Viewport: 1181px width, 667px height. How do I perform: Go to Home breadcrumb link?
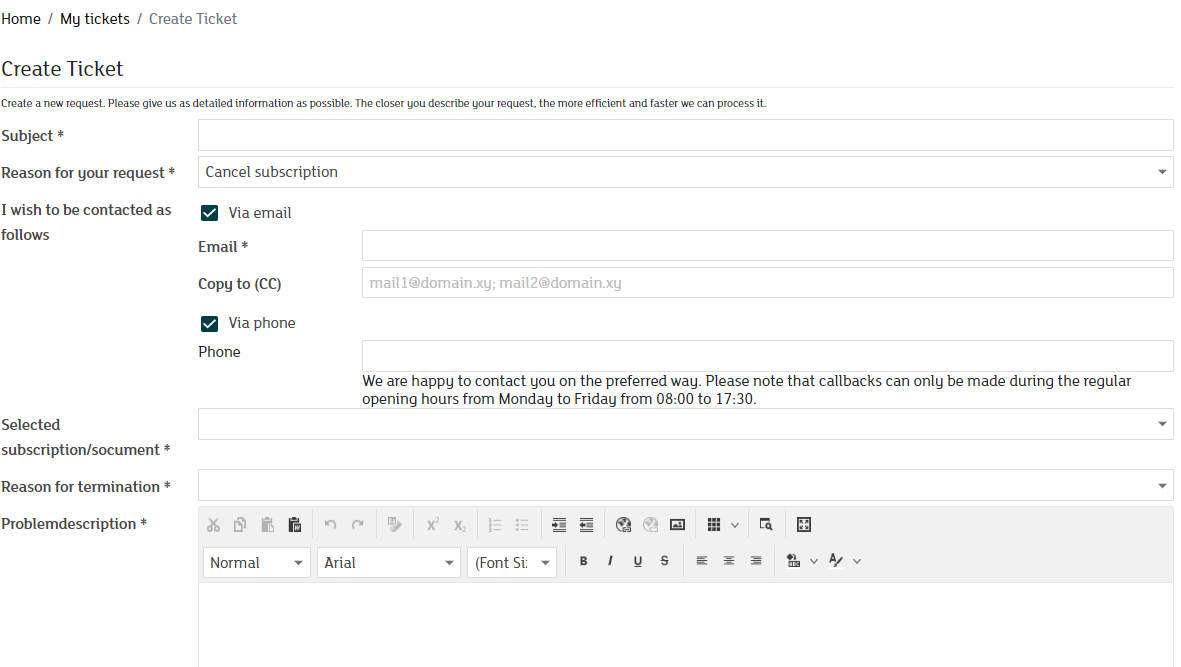click(x=21, y=19)
